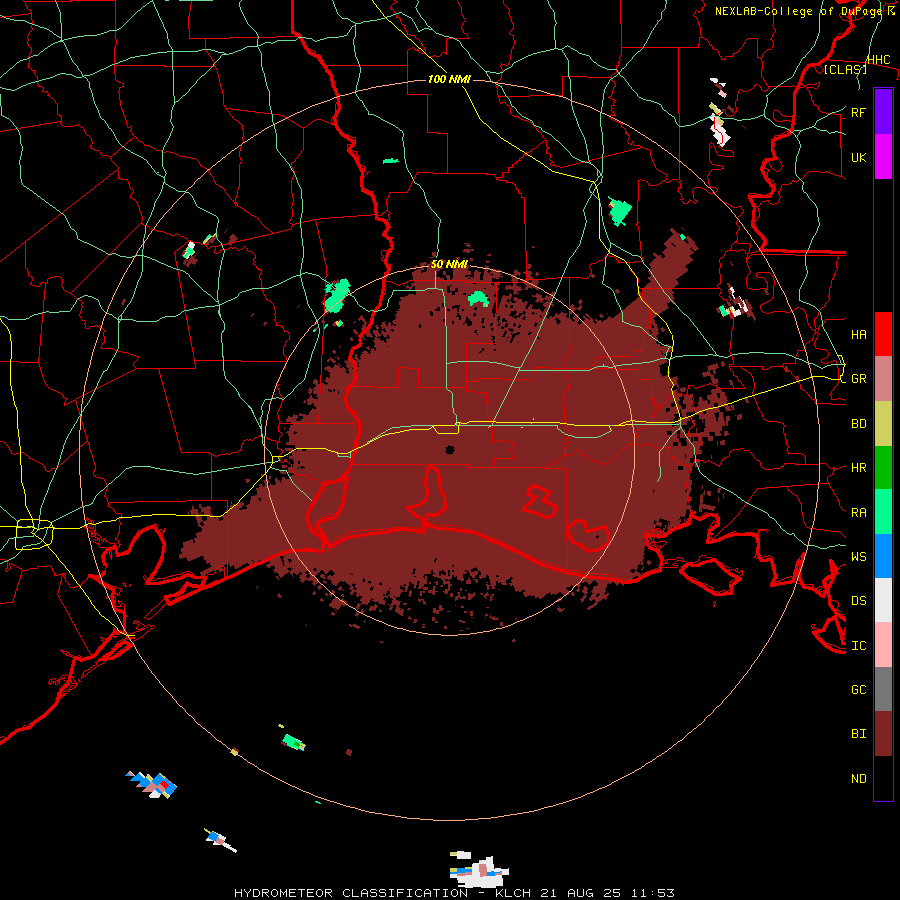Click the DS white legend swatch

click(883, 600)
